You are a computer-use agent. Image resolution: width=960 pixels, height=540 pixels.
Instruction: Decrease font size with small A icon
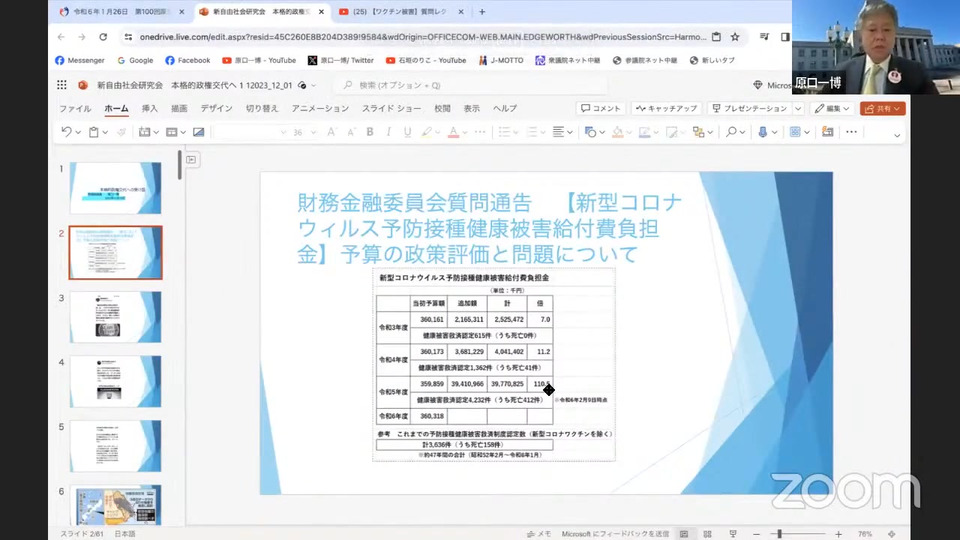coord(351,132)
